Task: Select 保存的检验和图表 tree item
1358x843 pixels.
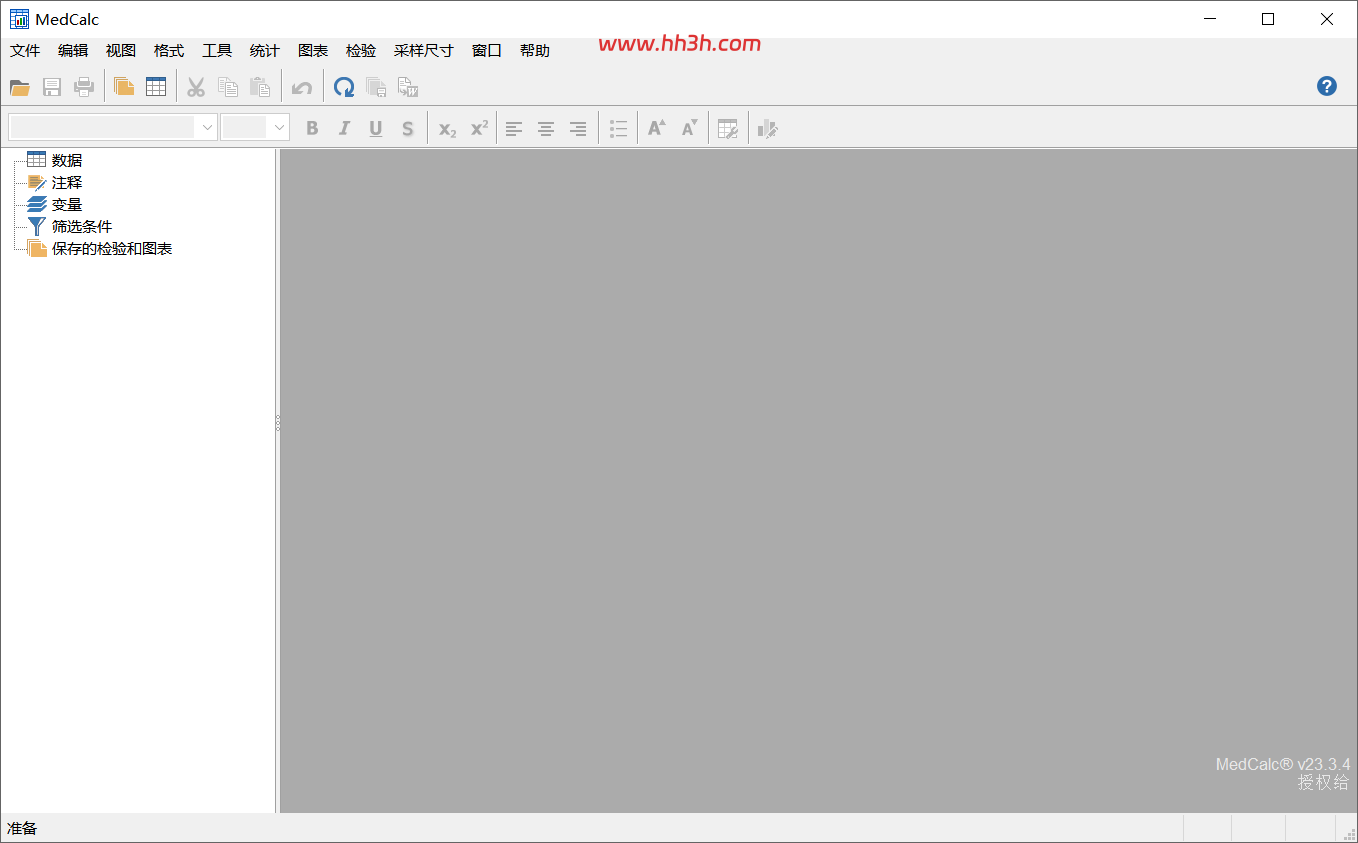Action: pos(112,249)
